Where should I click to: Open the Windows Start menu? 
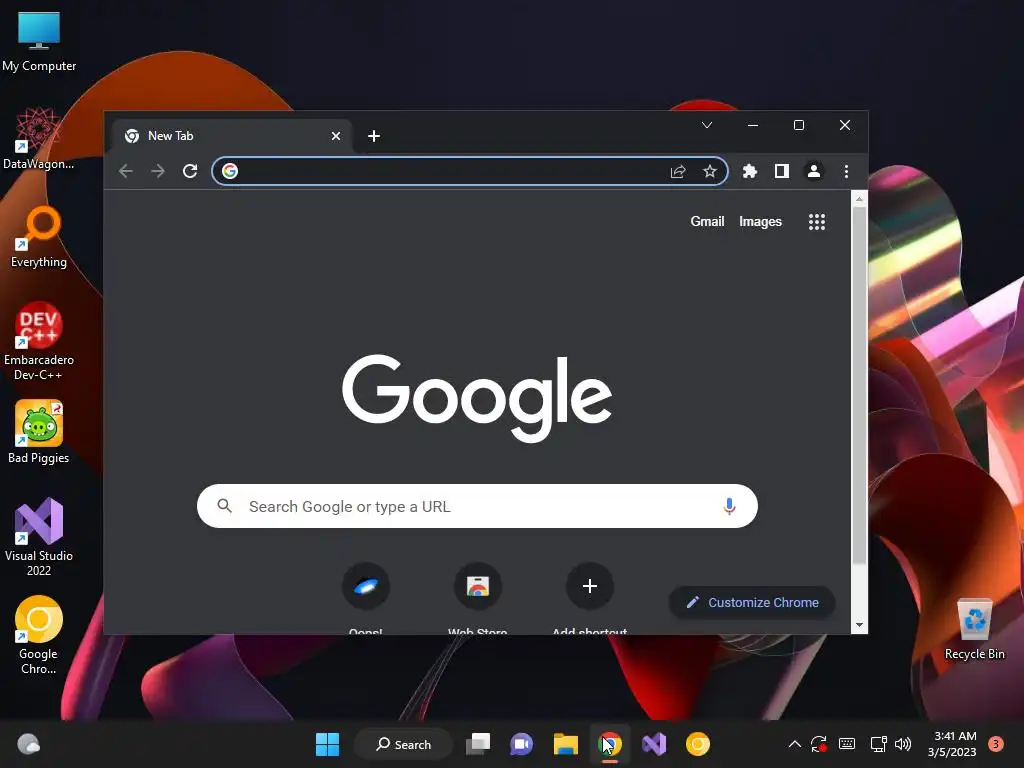pos(327,744)
